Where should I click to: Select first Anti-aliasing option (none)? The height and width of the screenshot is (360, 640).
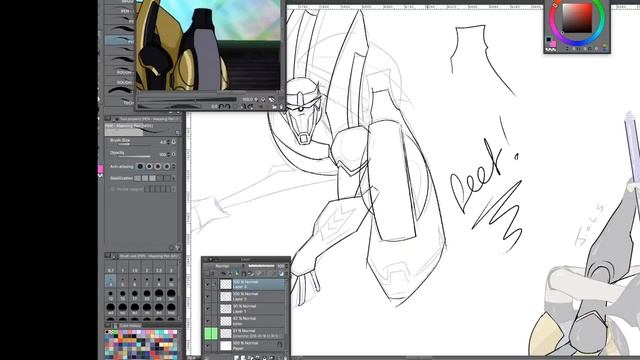click(x=140, y=167)
